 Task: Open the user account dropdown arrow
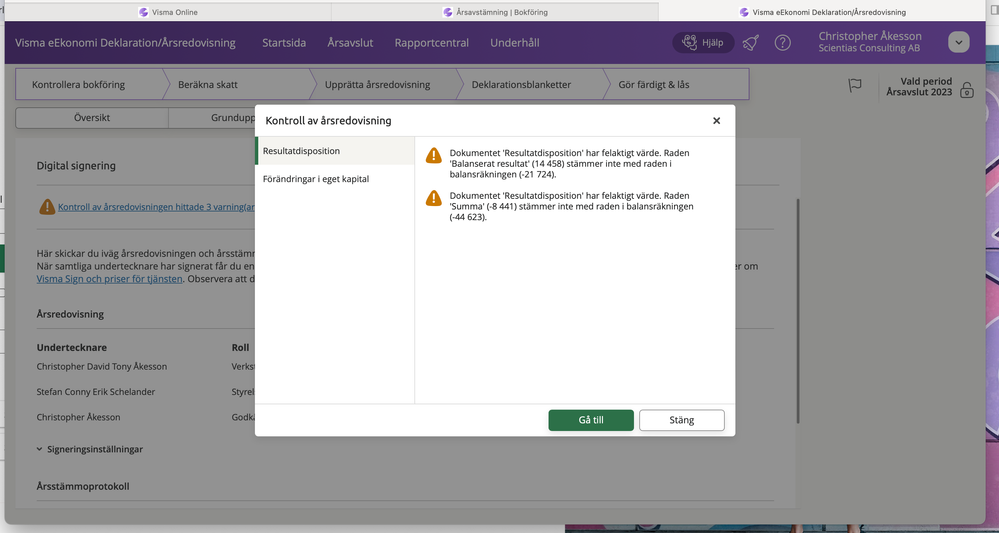[958, 43]
